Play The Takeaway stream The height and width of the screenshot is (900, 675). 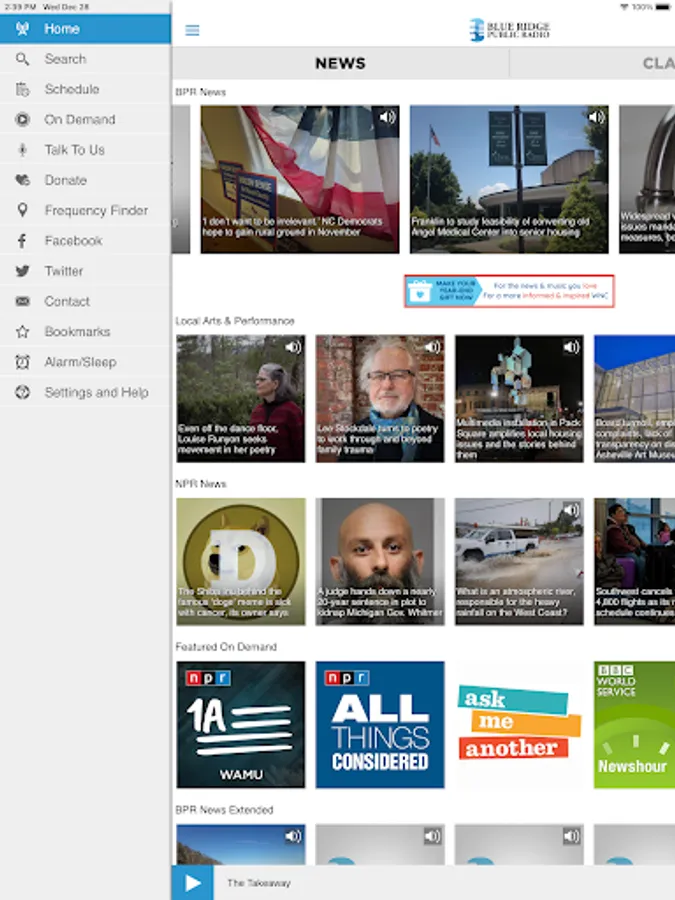(x=193, y=883)
